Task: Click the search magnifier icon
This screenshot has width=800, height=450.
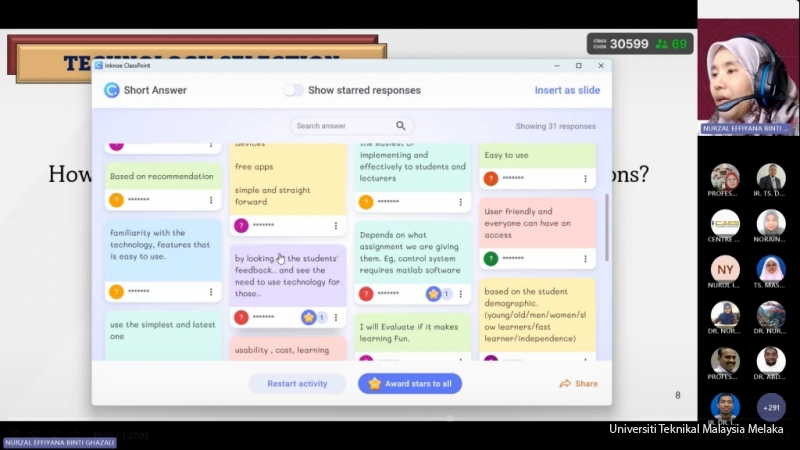Action: 401,126
